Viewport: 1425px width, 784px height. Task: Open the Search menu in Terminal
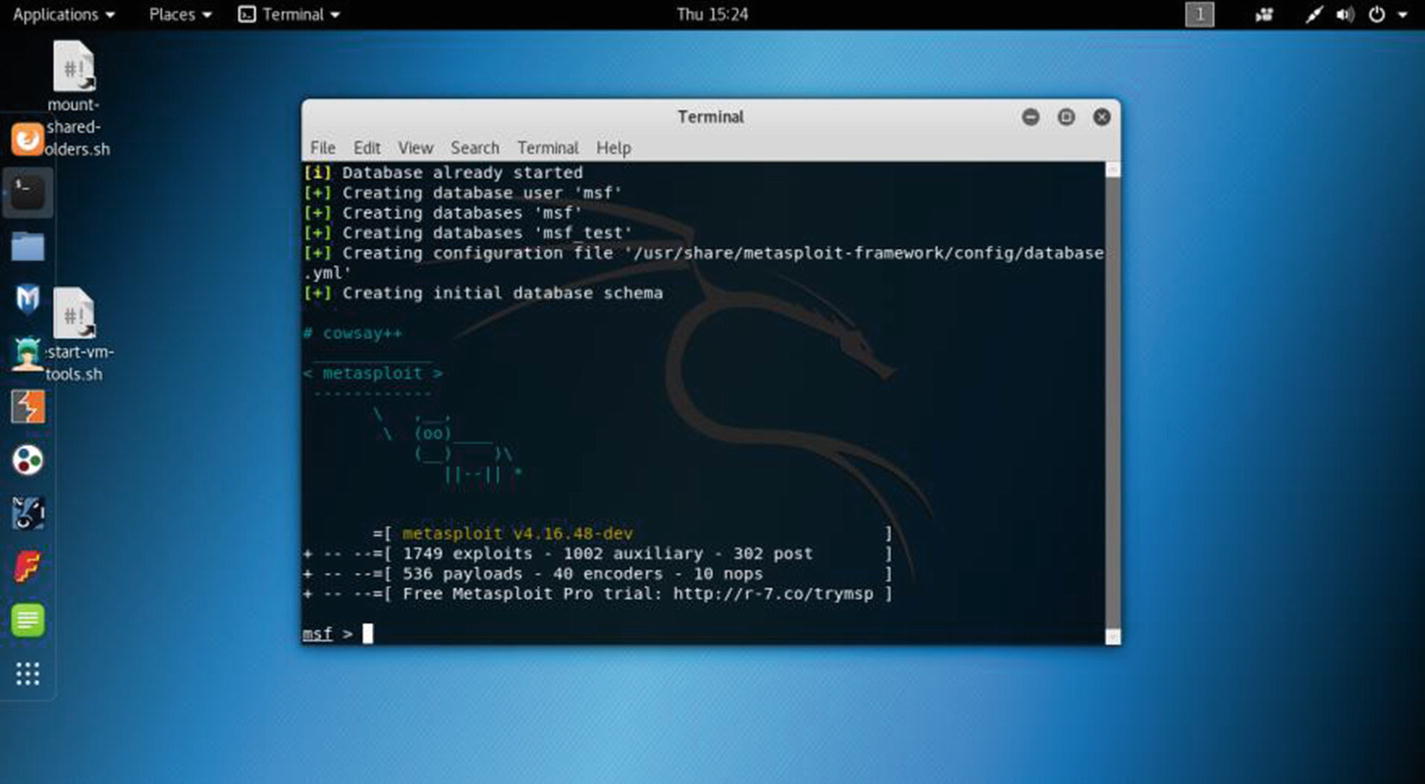(475, 148)
